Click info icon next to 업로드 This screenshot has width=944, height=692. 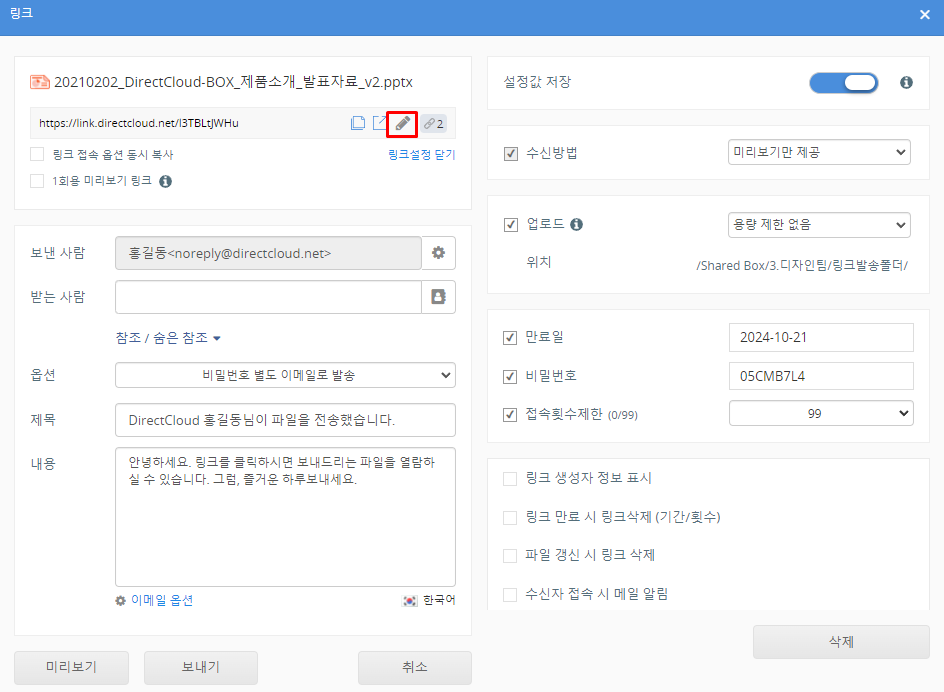click(576, 224)
